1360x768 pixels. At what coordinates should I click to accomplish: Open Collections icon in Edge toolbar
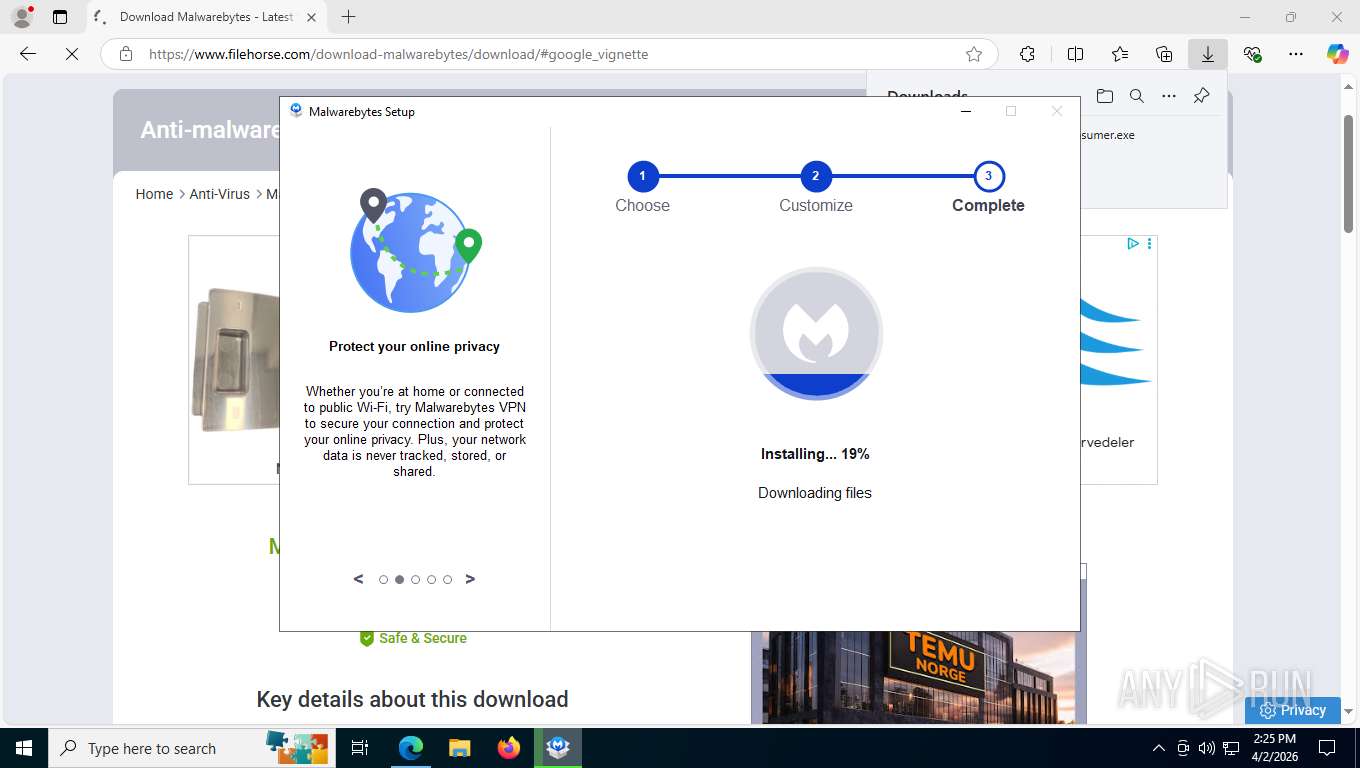[1164, 54]
